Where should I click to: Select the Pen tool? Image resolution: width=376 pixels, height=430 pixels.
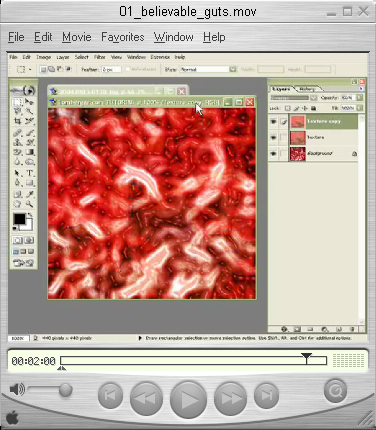point(18,183)
